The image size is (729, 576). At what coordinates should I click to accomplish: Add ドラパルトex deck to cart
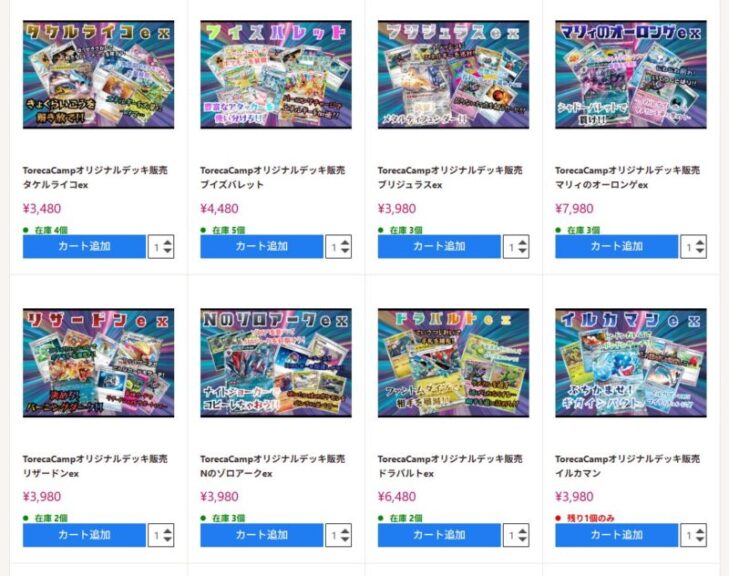click(x=439, y=535)
